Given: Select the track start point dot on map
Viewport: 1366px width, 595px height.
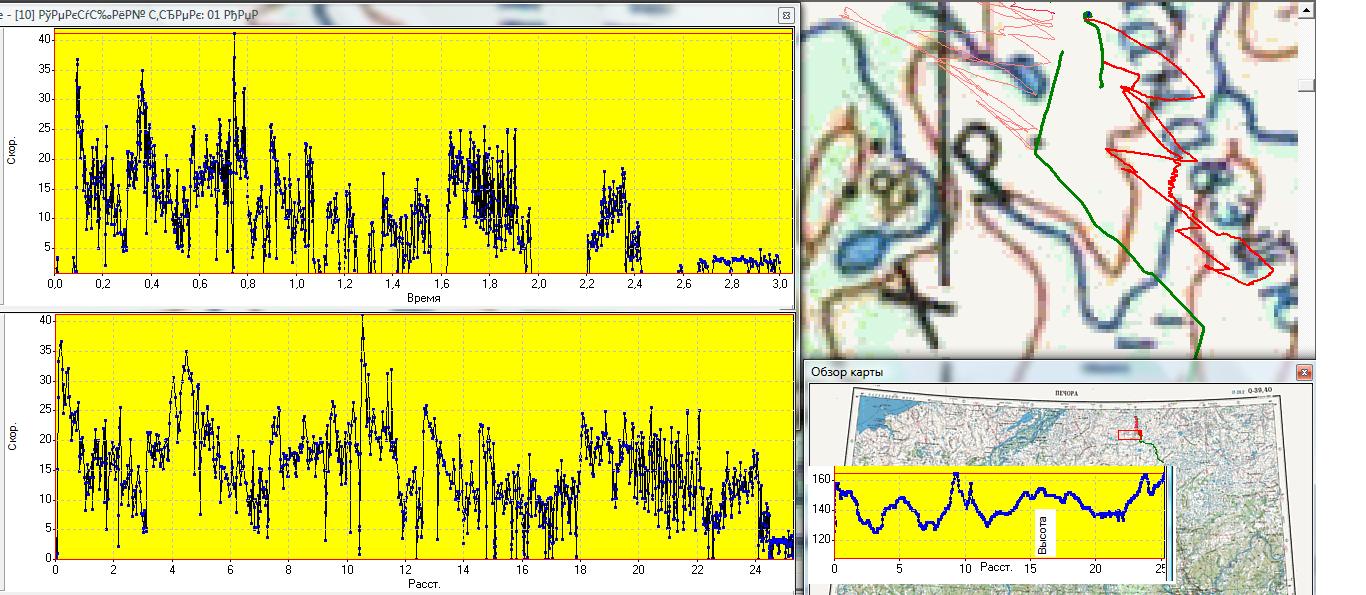Looking at the screenshot, I should (1087, 15).
